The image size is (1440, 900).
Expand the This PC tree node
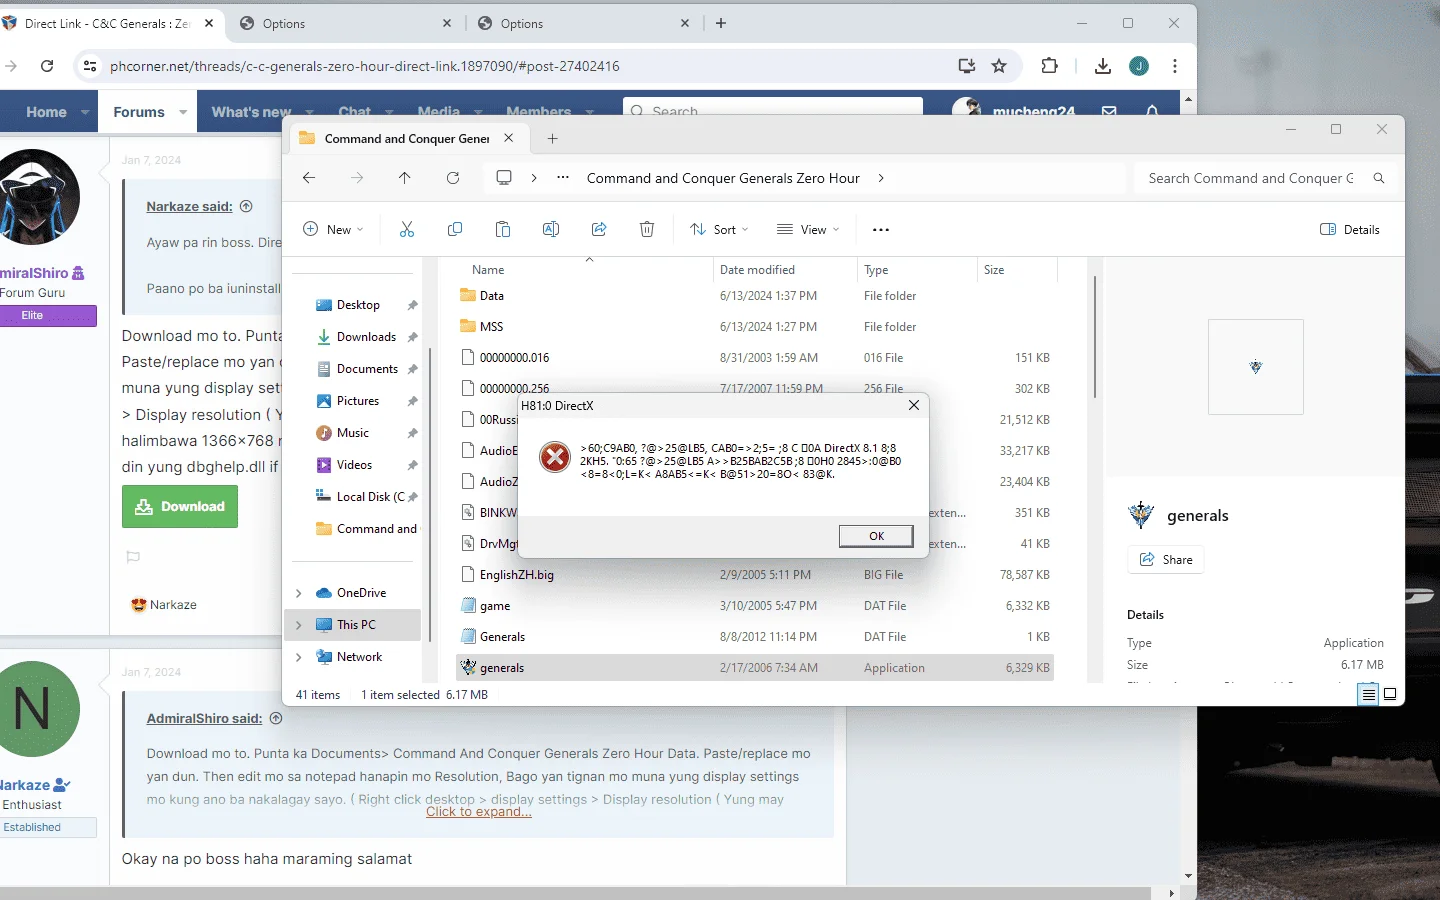coord(298,625)
